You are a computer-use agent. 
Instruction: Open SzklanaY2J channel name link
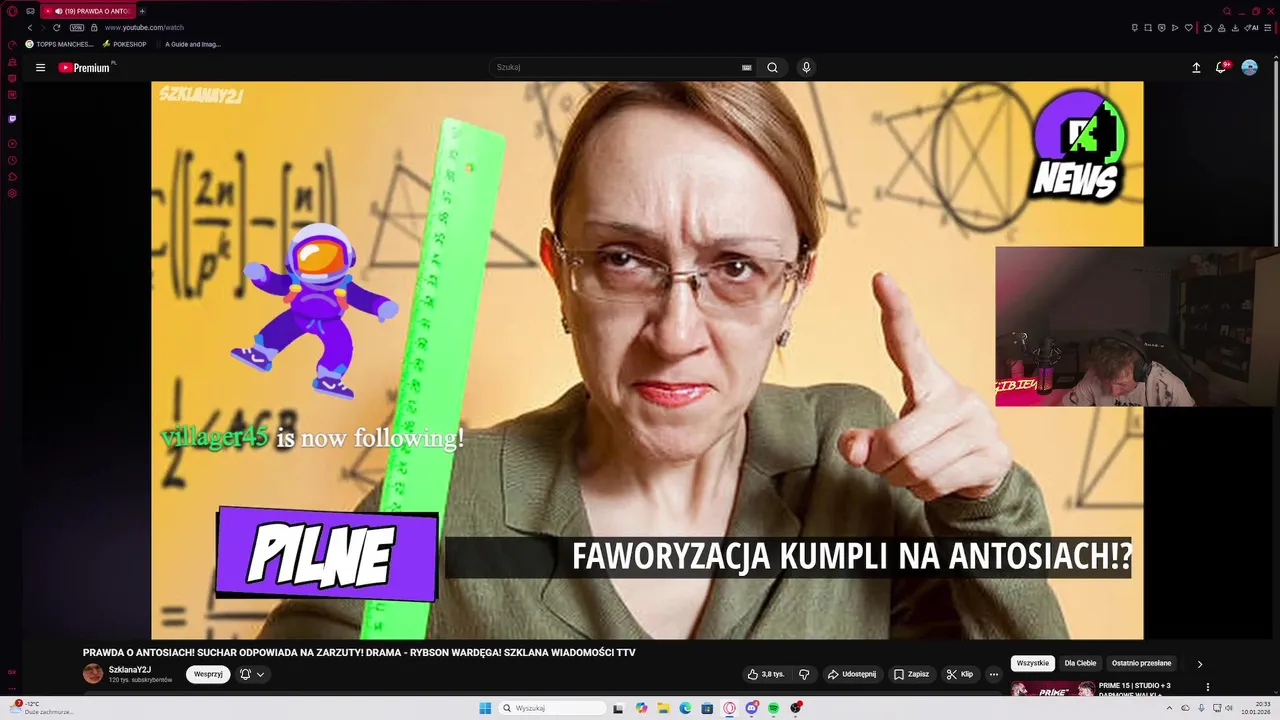[130, 669]
